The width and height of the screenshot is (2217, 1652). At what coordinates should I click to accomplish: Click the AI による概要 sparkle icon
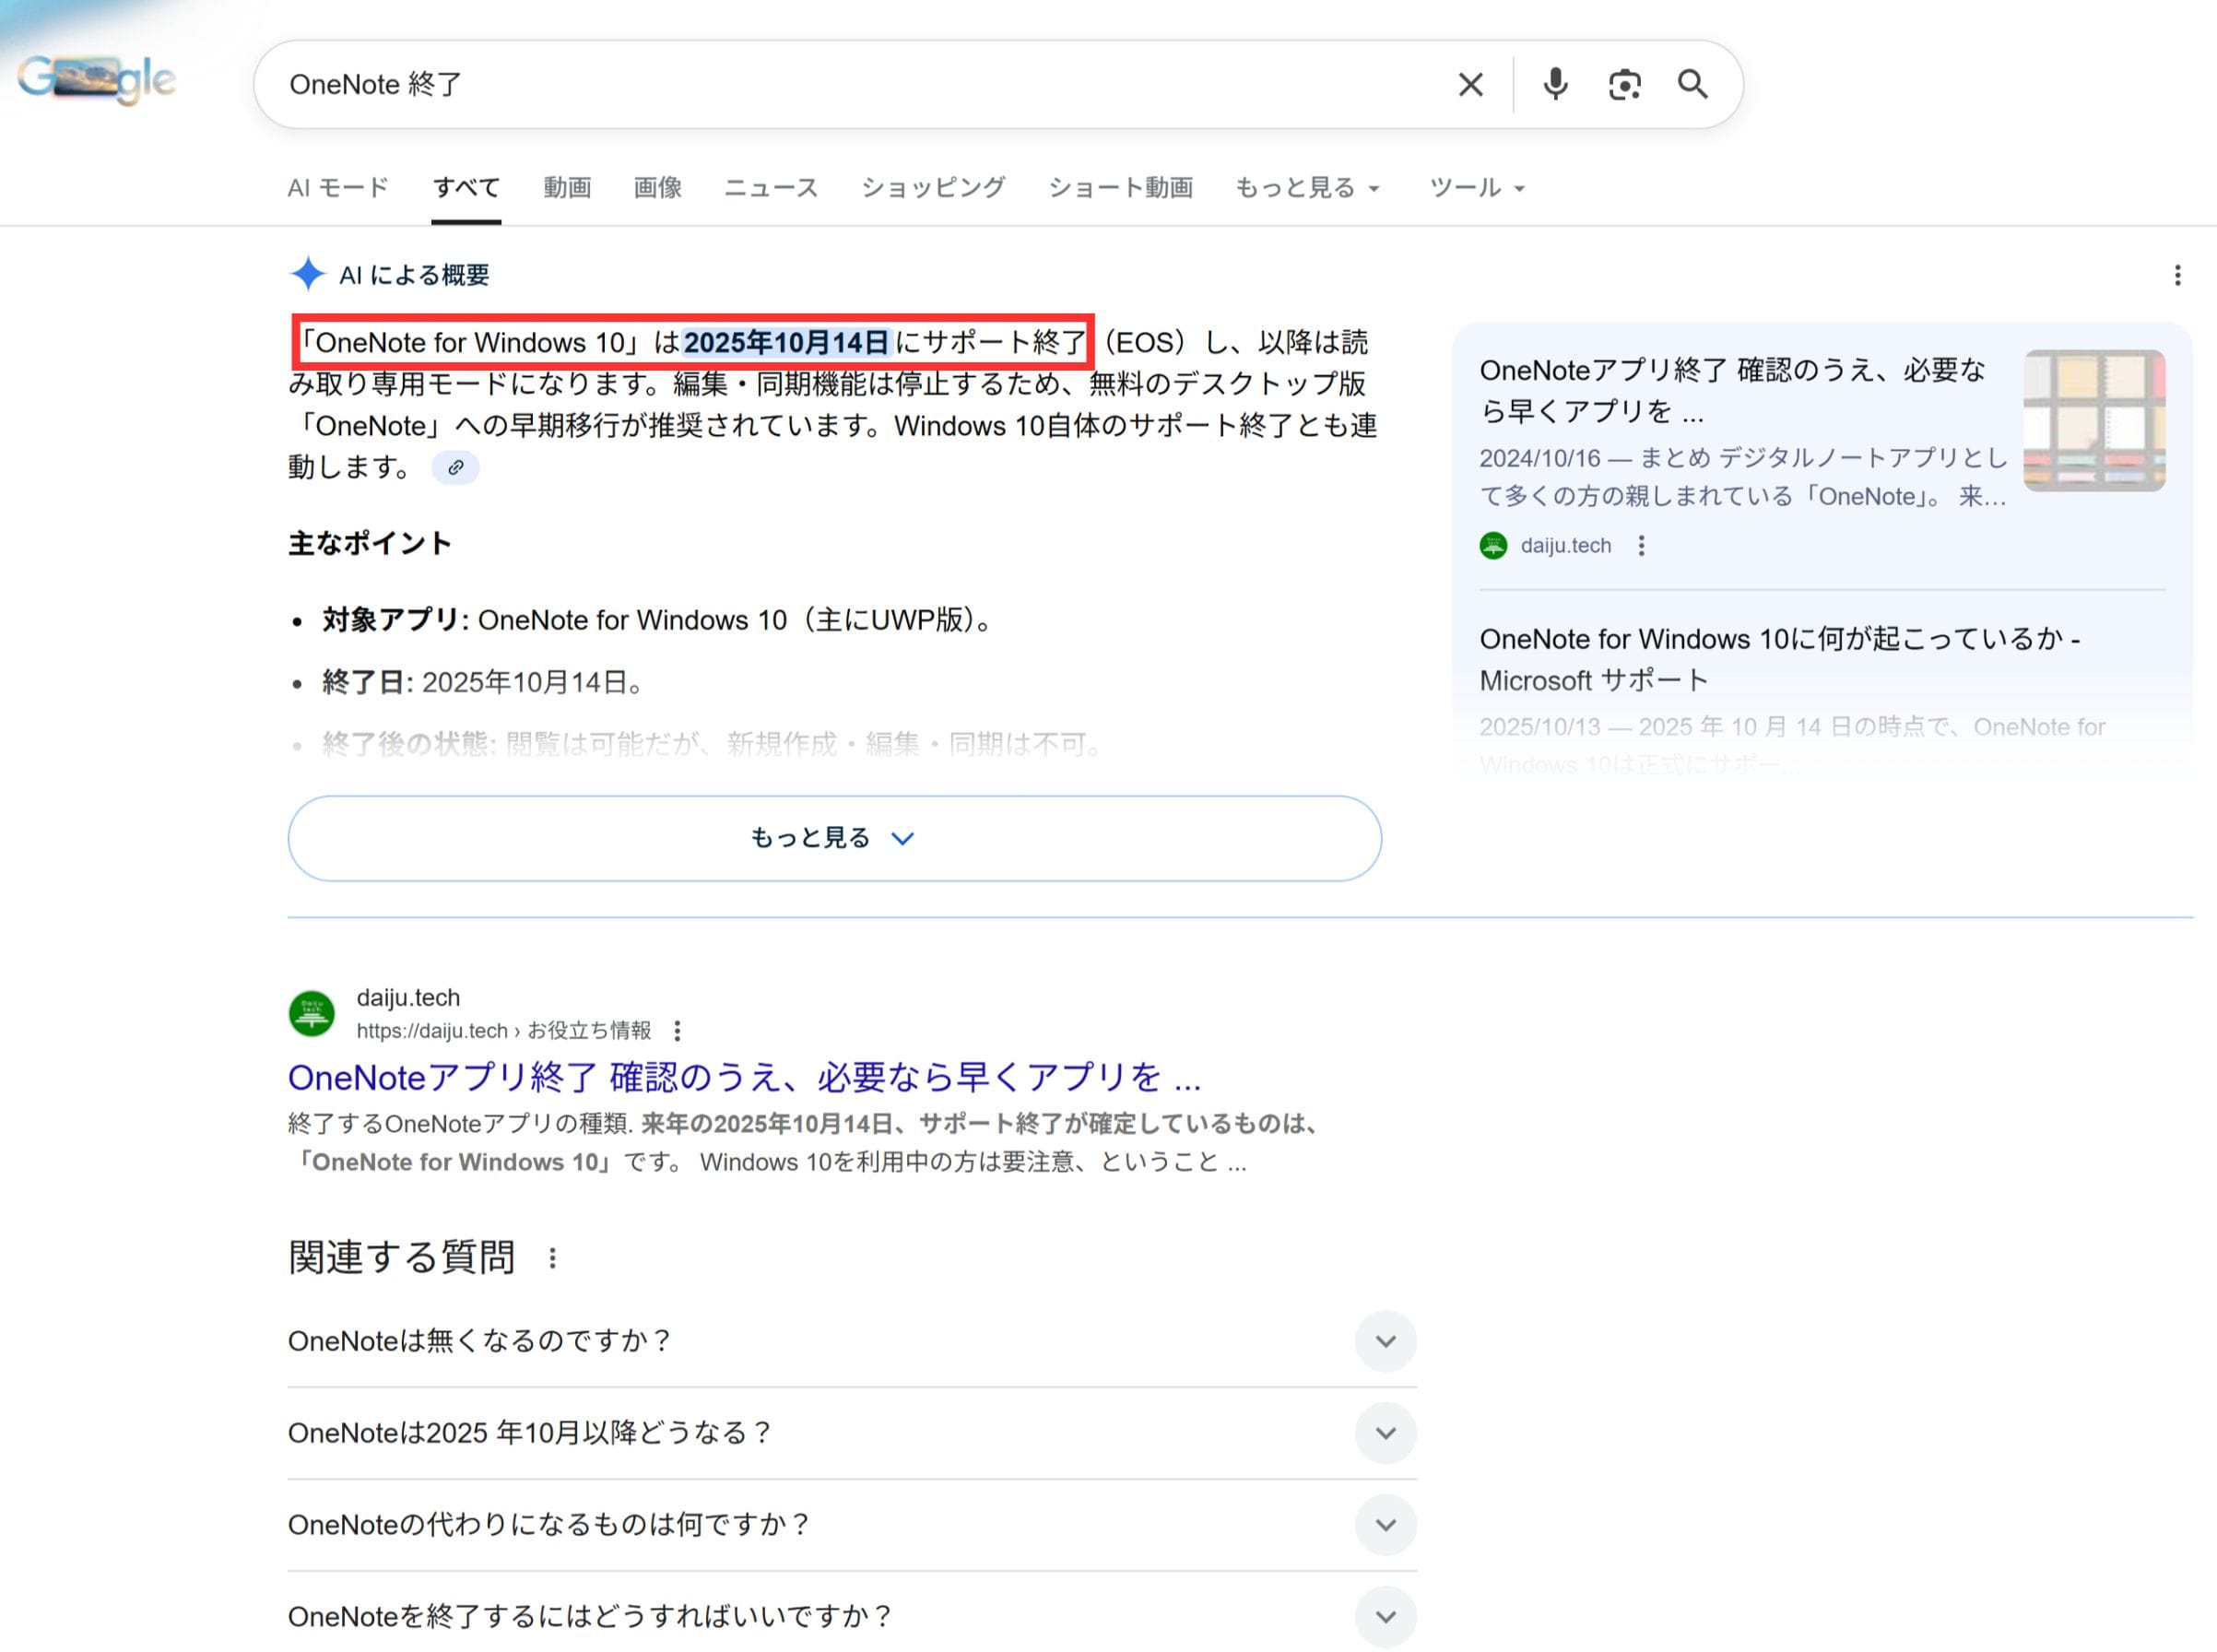coord(309,274)
